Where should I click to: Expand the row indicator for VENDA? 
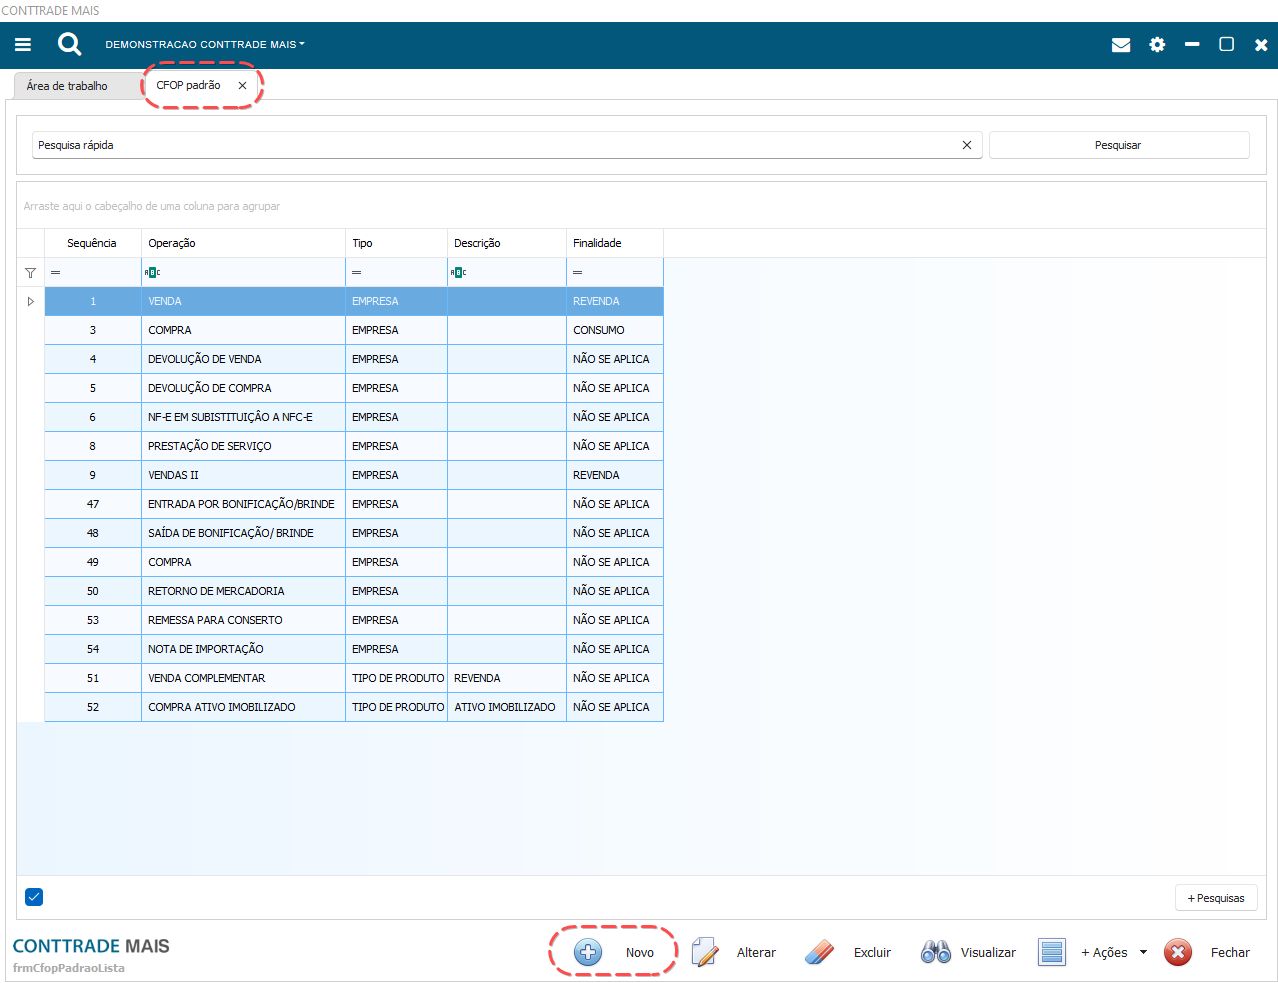31,301
